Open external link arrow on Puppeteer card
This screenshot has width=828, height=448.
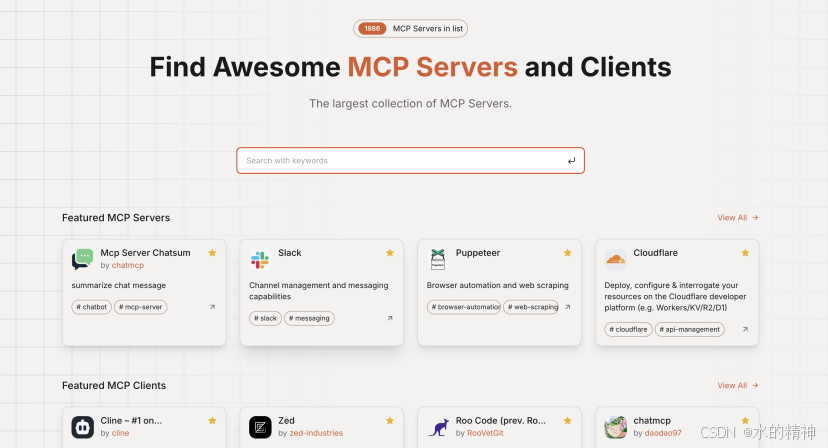[x=568, y=307]
